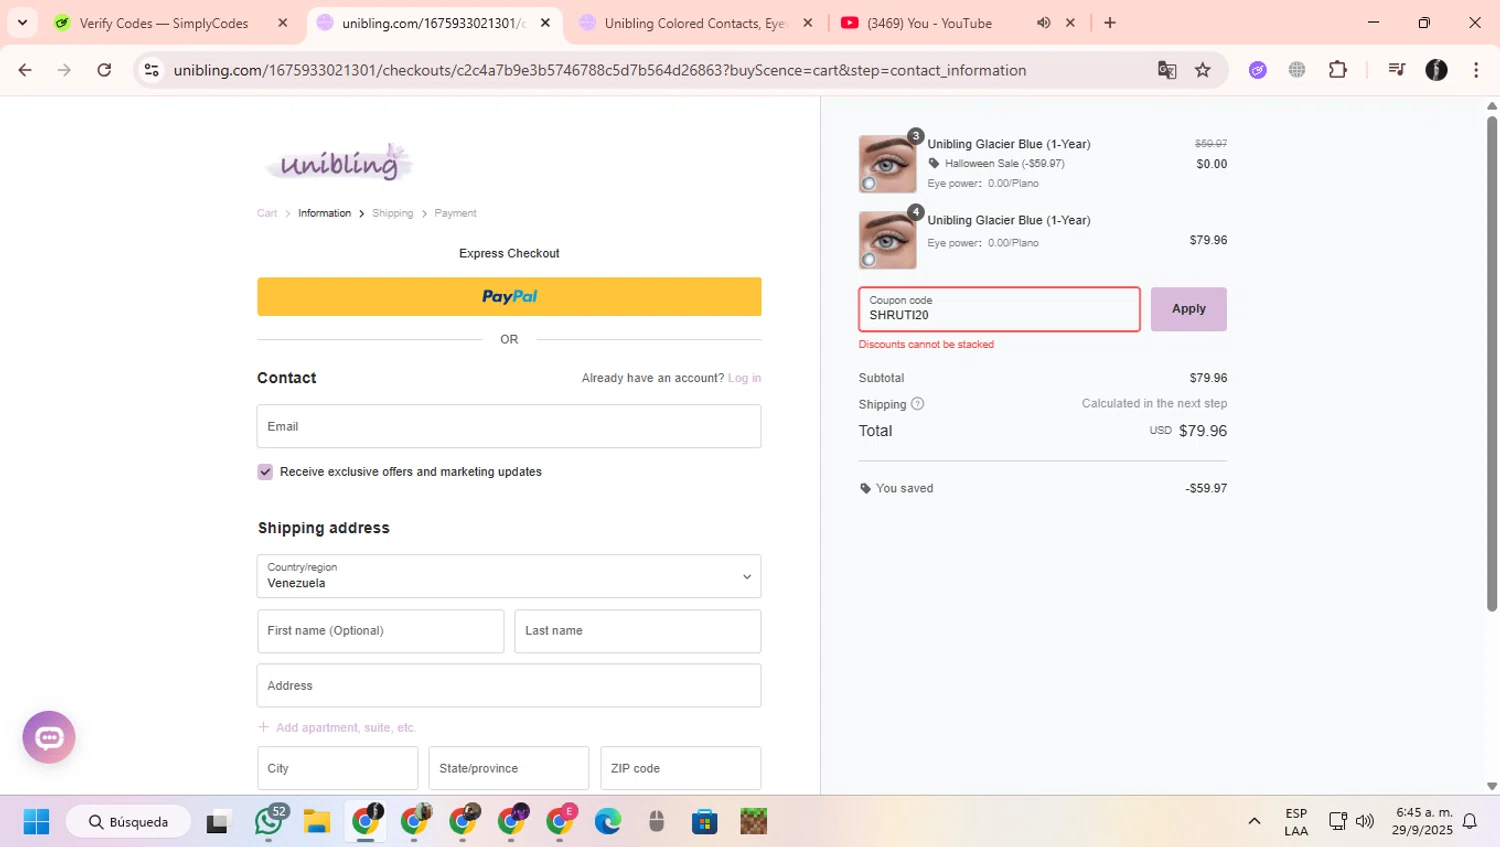Pay with the PayPal express checkout button
1500x847 pixels.
click(x=509, y=297)
